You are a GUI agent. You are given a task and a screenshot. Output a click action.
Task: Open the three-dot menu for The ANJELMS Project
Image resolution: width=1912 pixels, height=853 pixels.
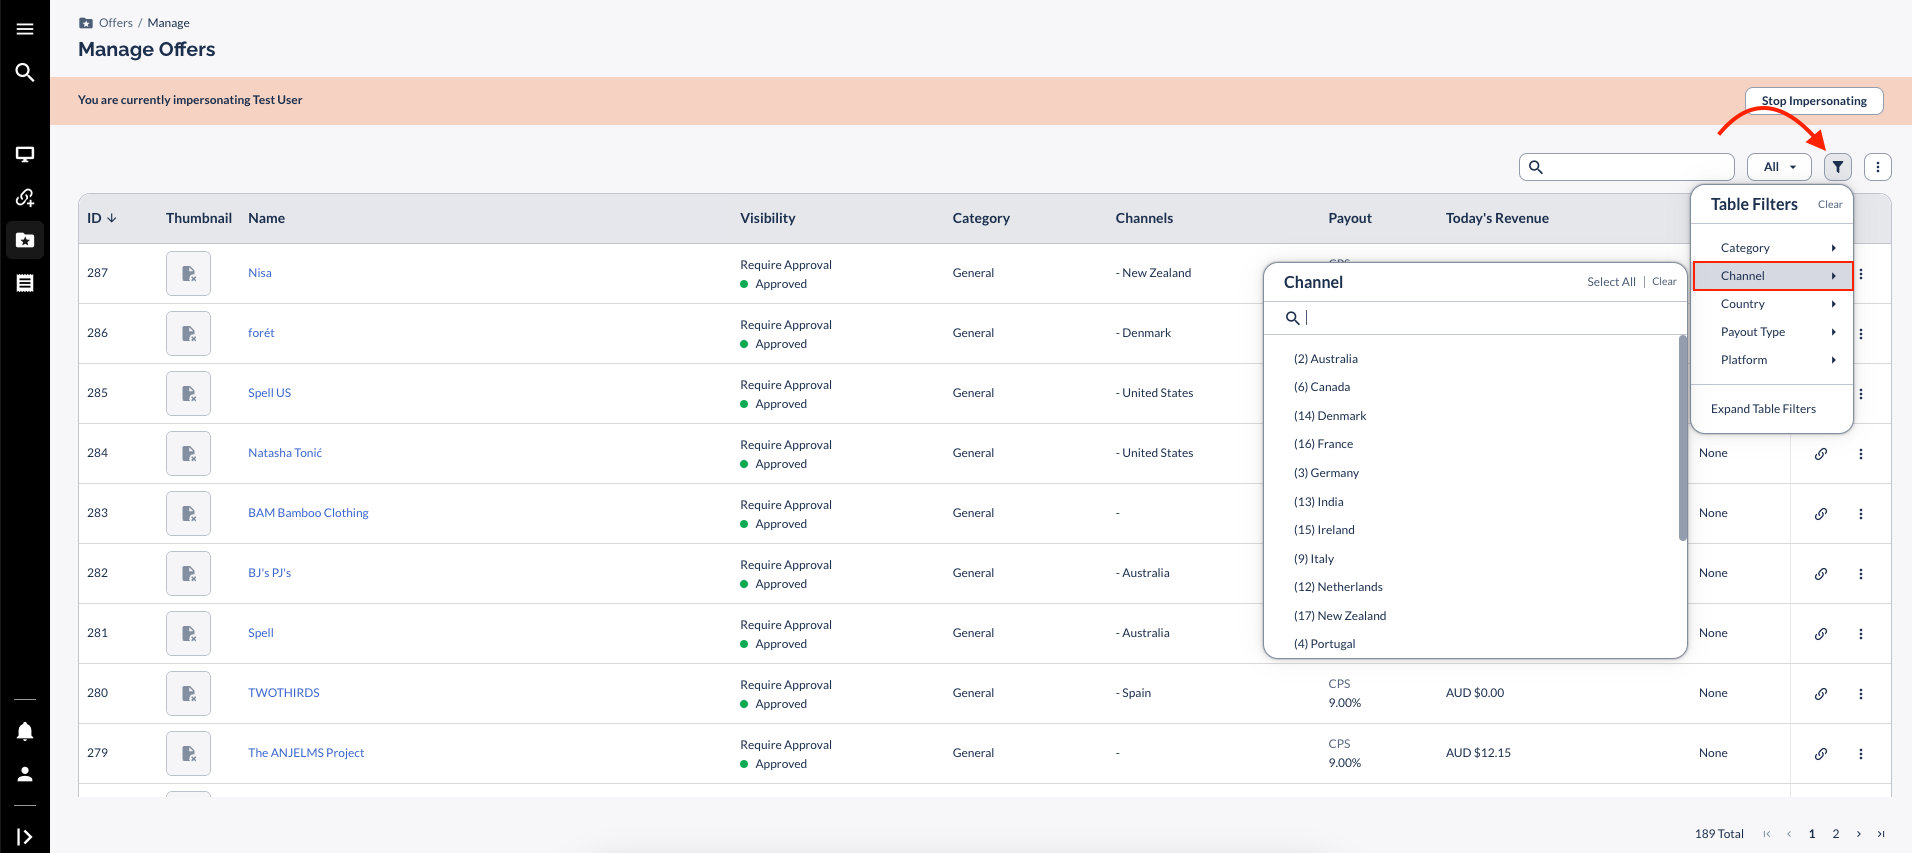pyautogui.click(x=1860, y=754)
